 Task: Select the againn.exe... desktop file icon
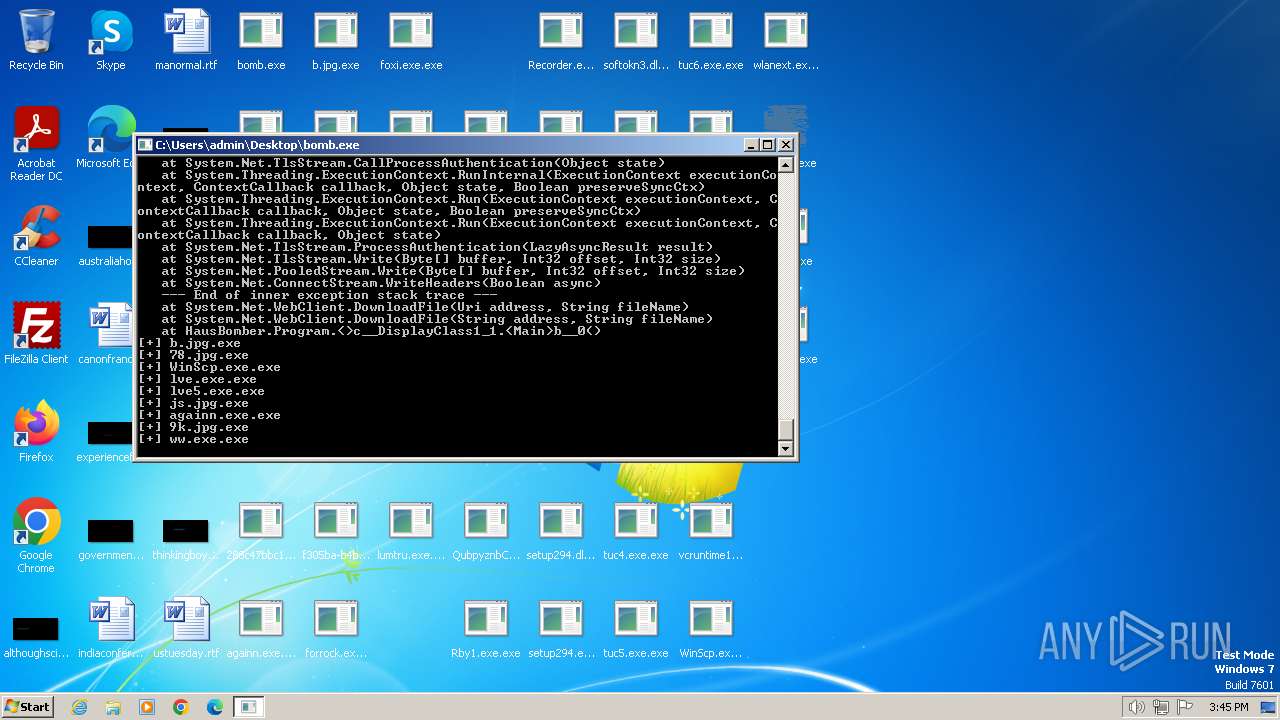pos(261,628)
